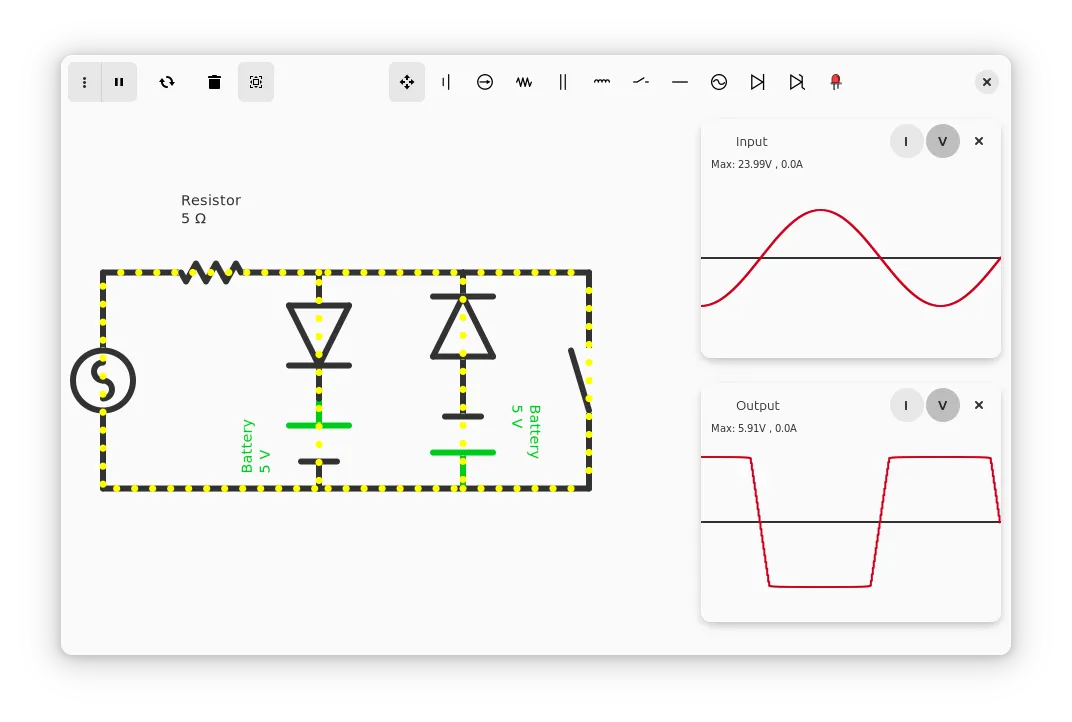
Task: Pause the circuit simulation
Action: pos(119,82)
